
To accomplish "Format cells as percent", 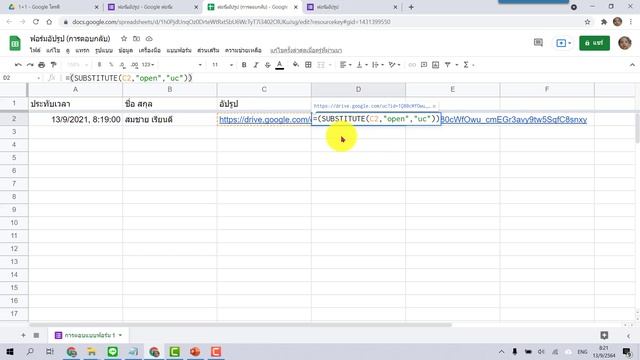I will [111, 65].
